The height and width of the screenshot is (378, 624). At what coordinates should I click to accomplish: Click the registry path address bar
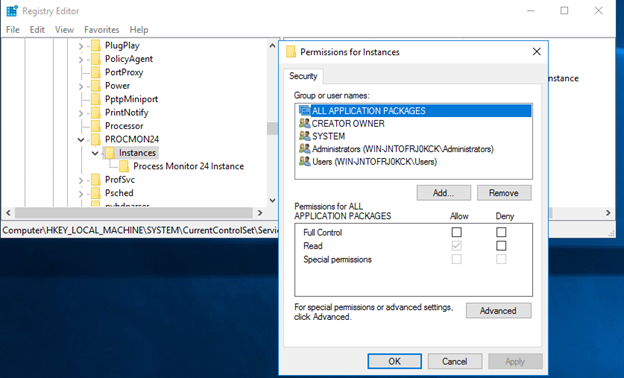coord(140,230)
